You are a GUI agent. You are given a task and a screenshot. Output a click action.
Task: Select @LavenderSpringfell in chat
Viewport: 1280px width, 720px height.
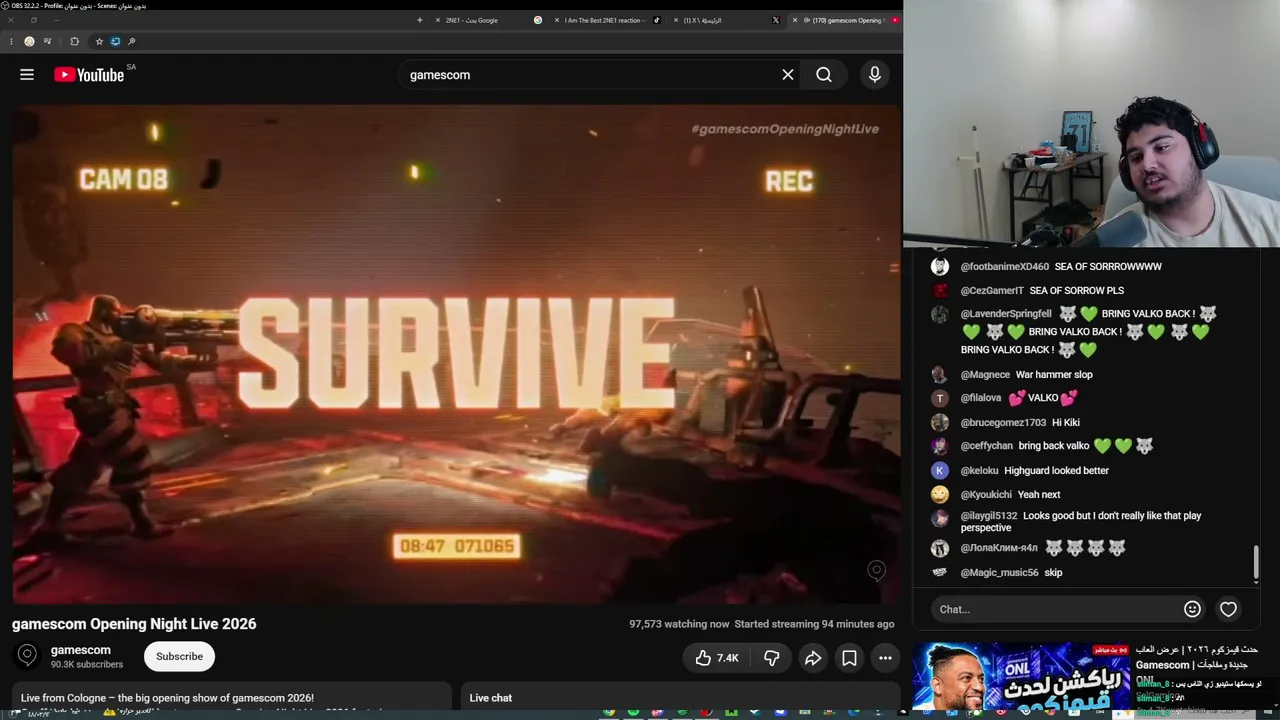click(x=1007, y=314)
